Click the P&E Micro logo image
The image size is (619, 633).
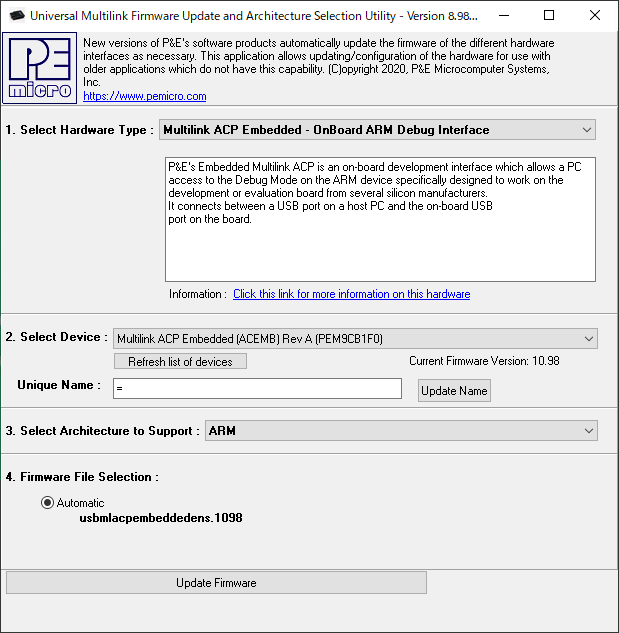[40, 68]
